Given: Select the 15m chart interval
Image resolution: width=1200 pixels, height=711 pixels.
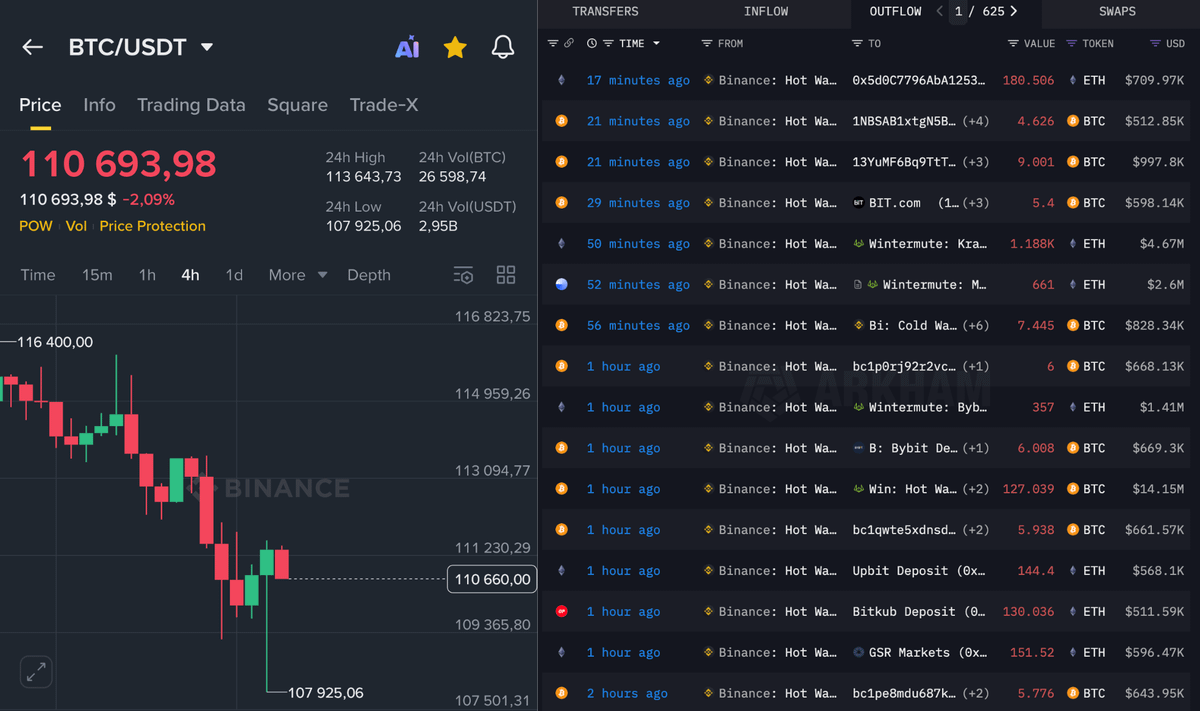Looking at the screenshot, I should point(97,275).
